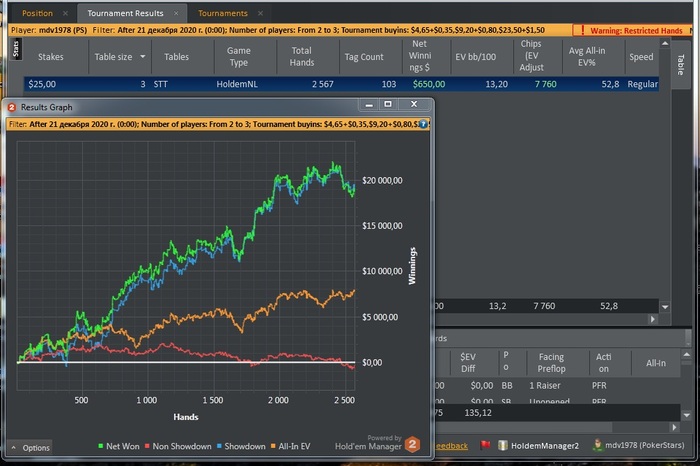Click the $650,00 net winnings value
This screenshot has height=466, width=700.
tap(429, 84)
